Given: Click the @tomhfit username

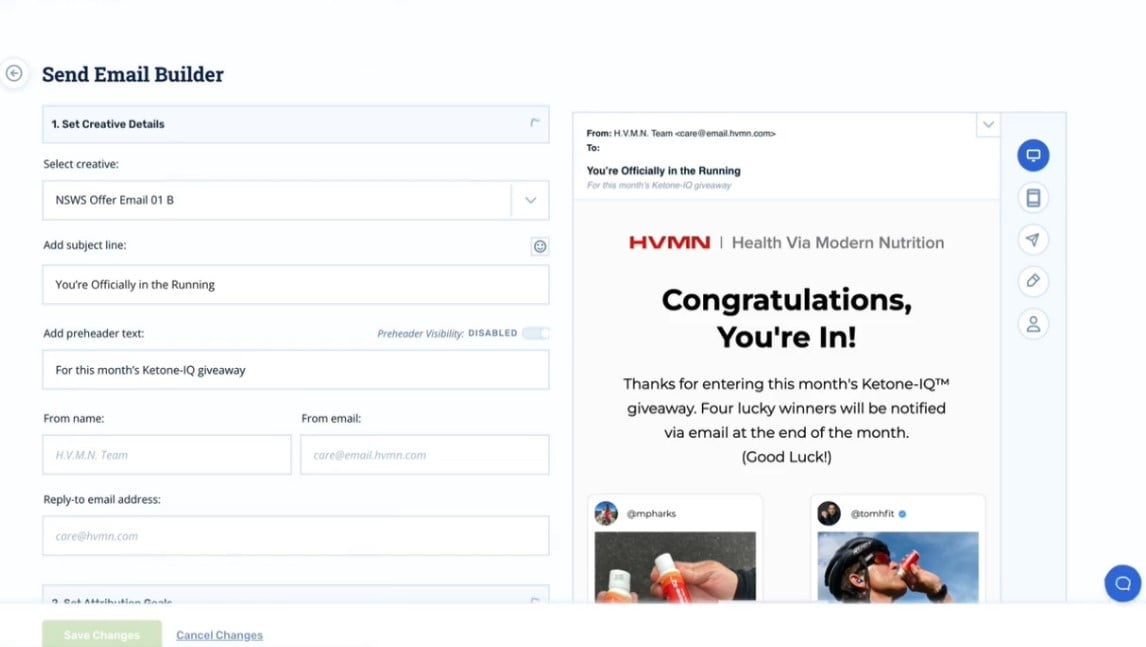Looking at the screenshot, I should [x=872, y=513].
